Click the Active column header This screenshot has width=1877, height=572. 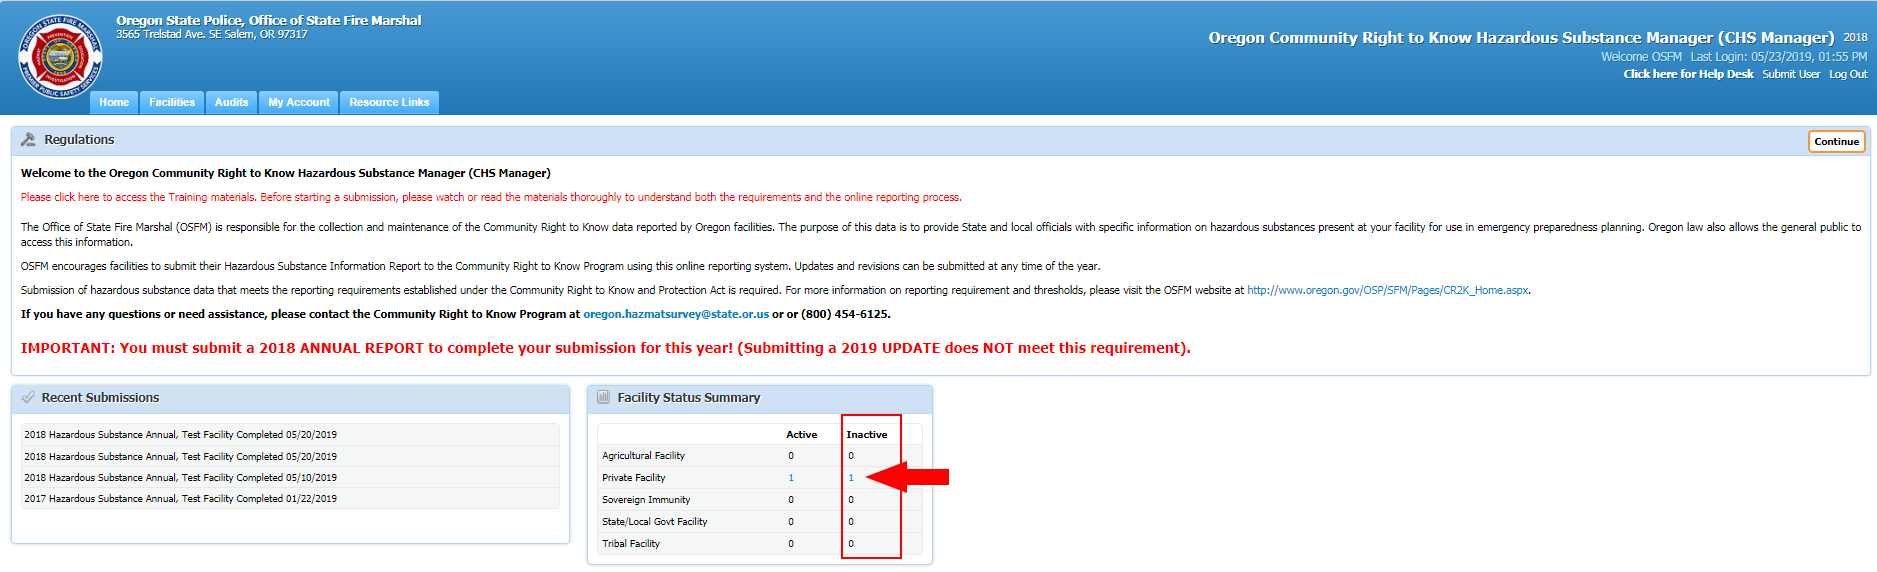[801, 434]
